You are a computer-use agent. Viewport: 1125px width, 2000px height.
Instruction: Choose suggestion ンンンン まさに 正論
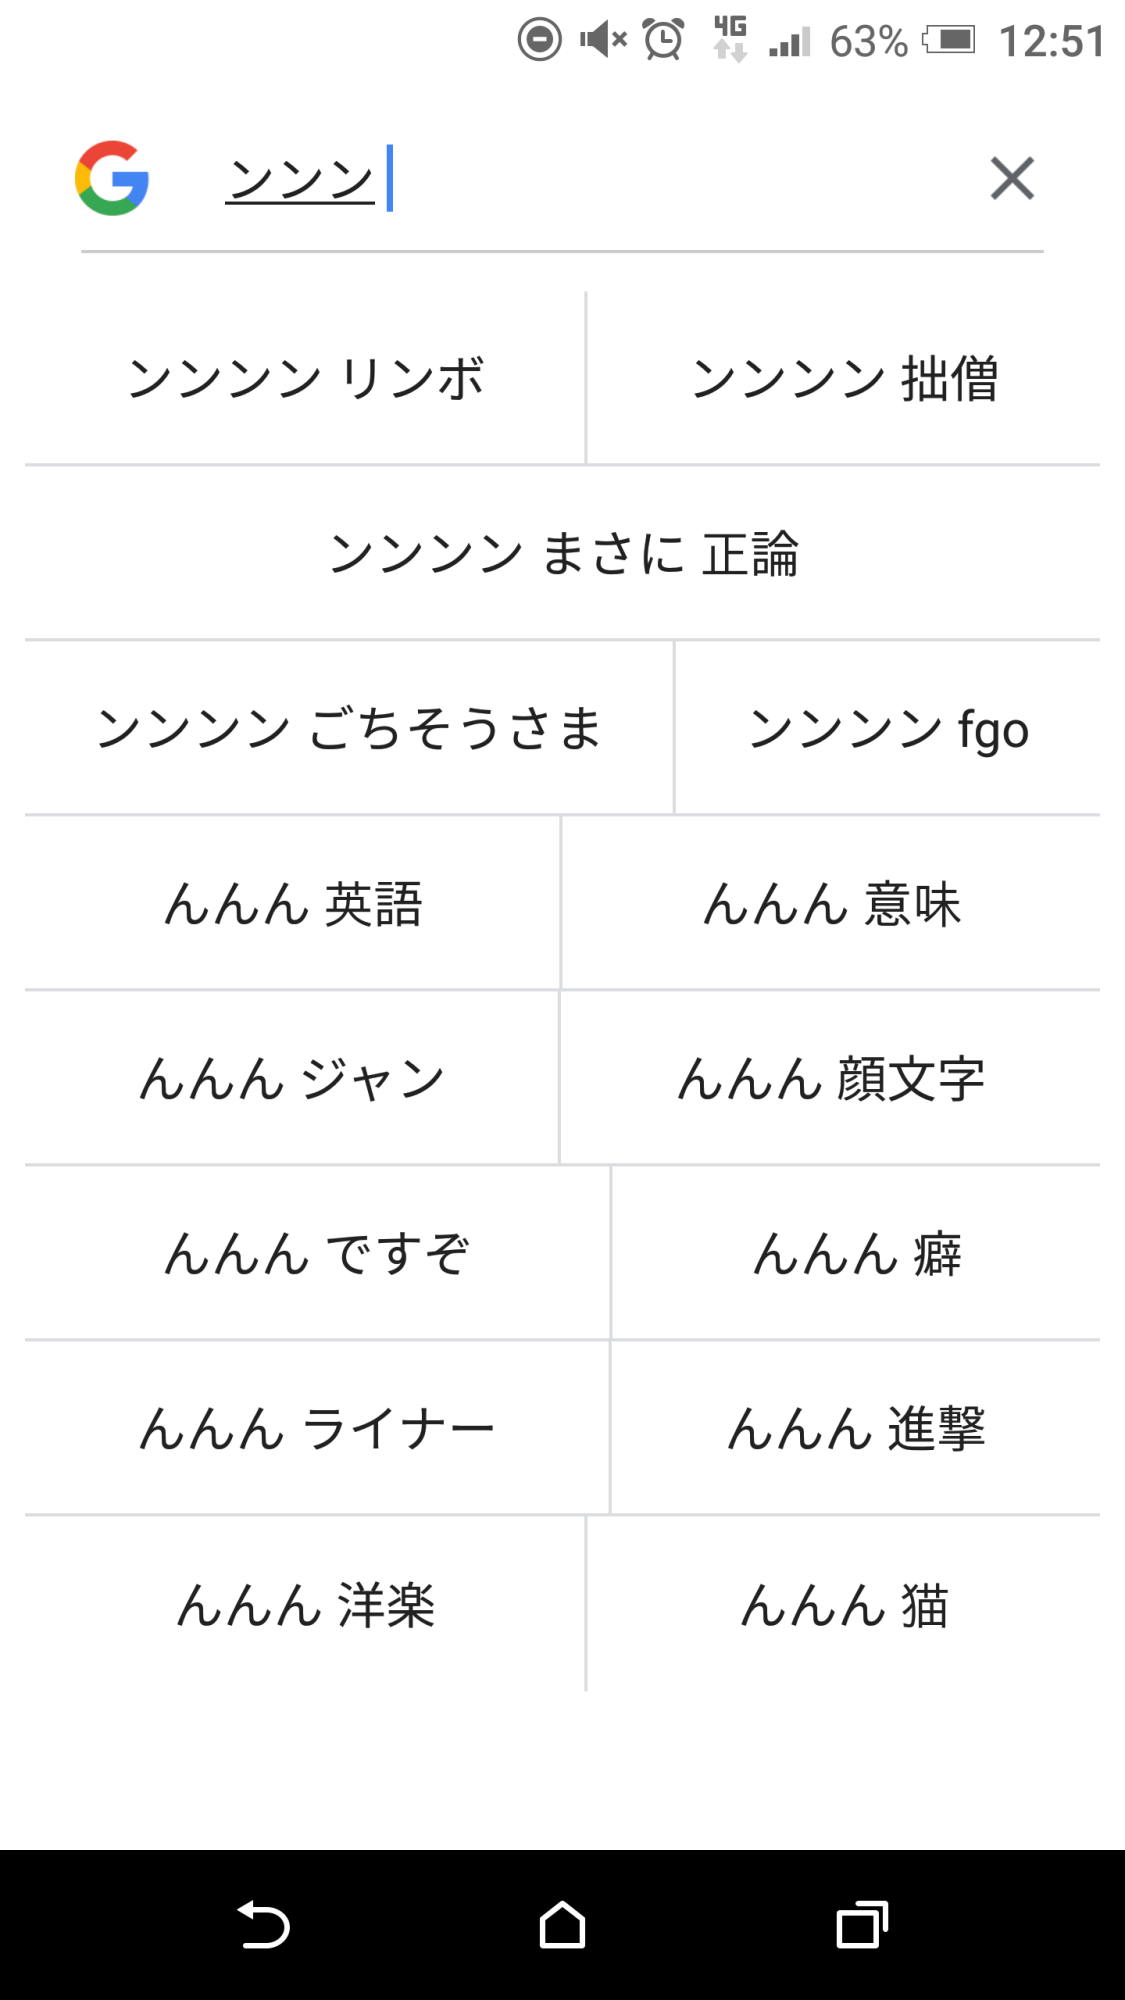[x=563, y=553]
